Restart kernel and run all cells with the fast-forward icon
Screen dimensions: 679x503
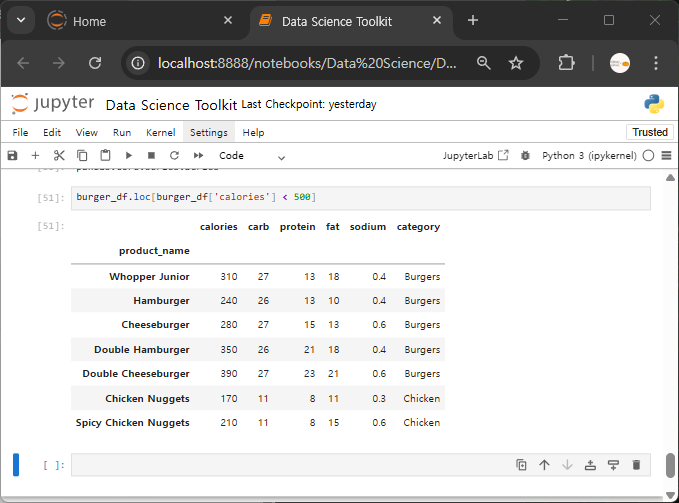tap(198, 155)
